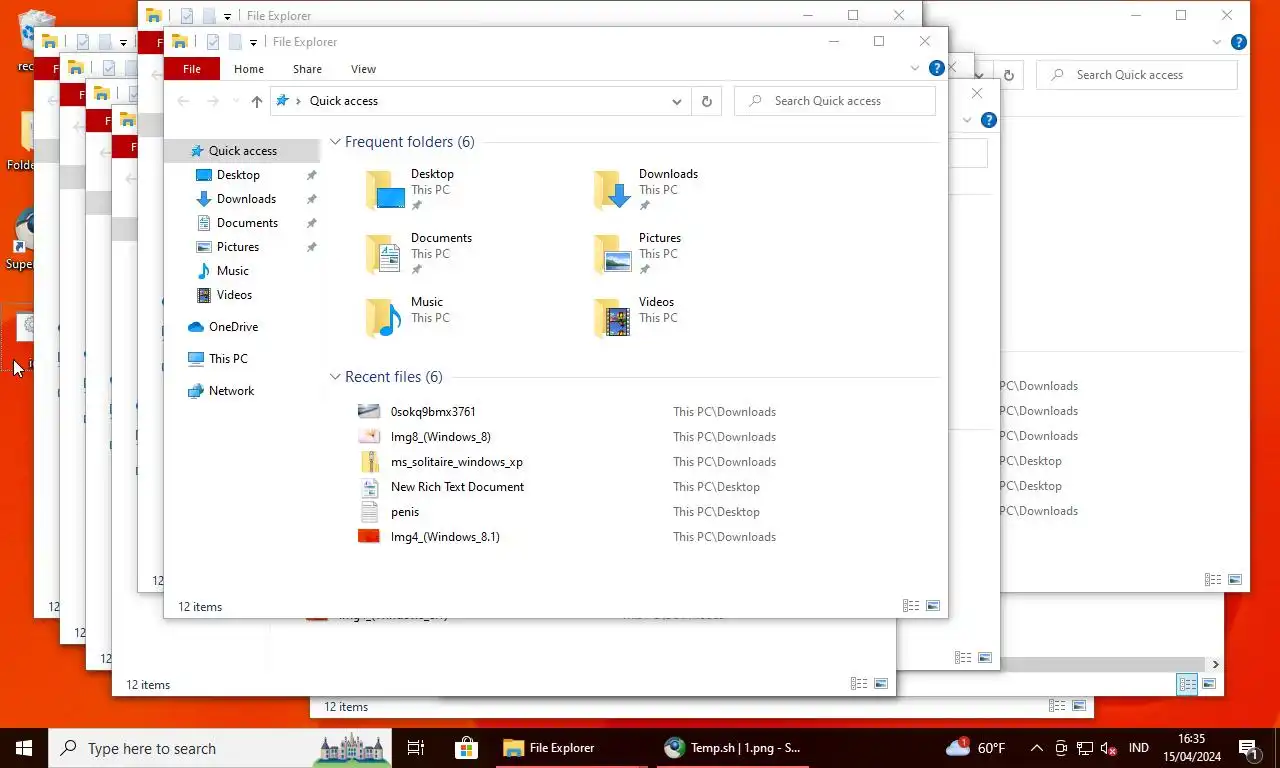Viewport: 1280px width, 768px height.
Task: Open the notification center icon
Action: coord(1248,748)
